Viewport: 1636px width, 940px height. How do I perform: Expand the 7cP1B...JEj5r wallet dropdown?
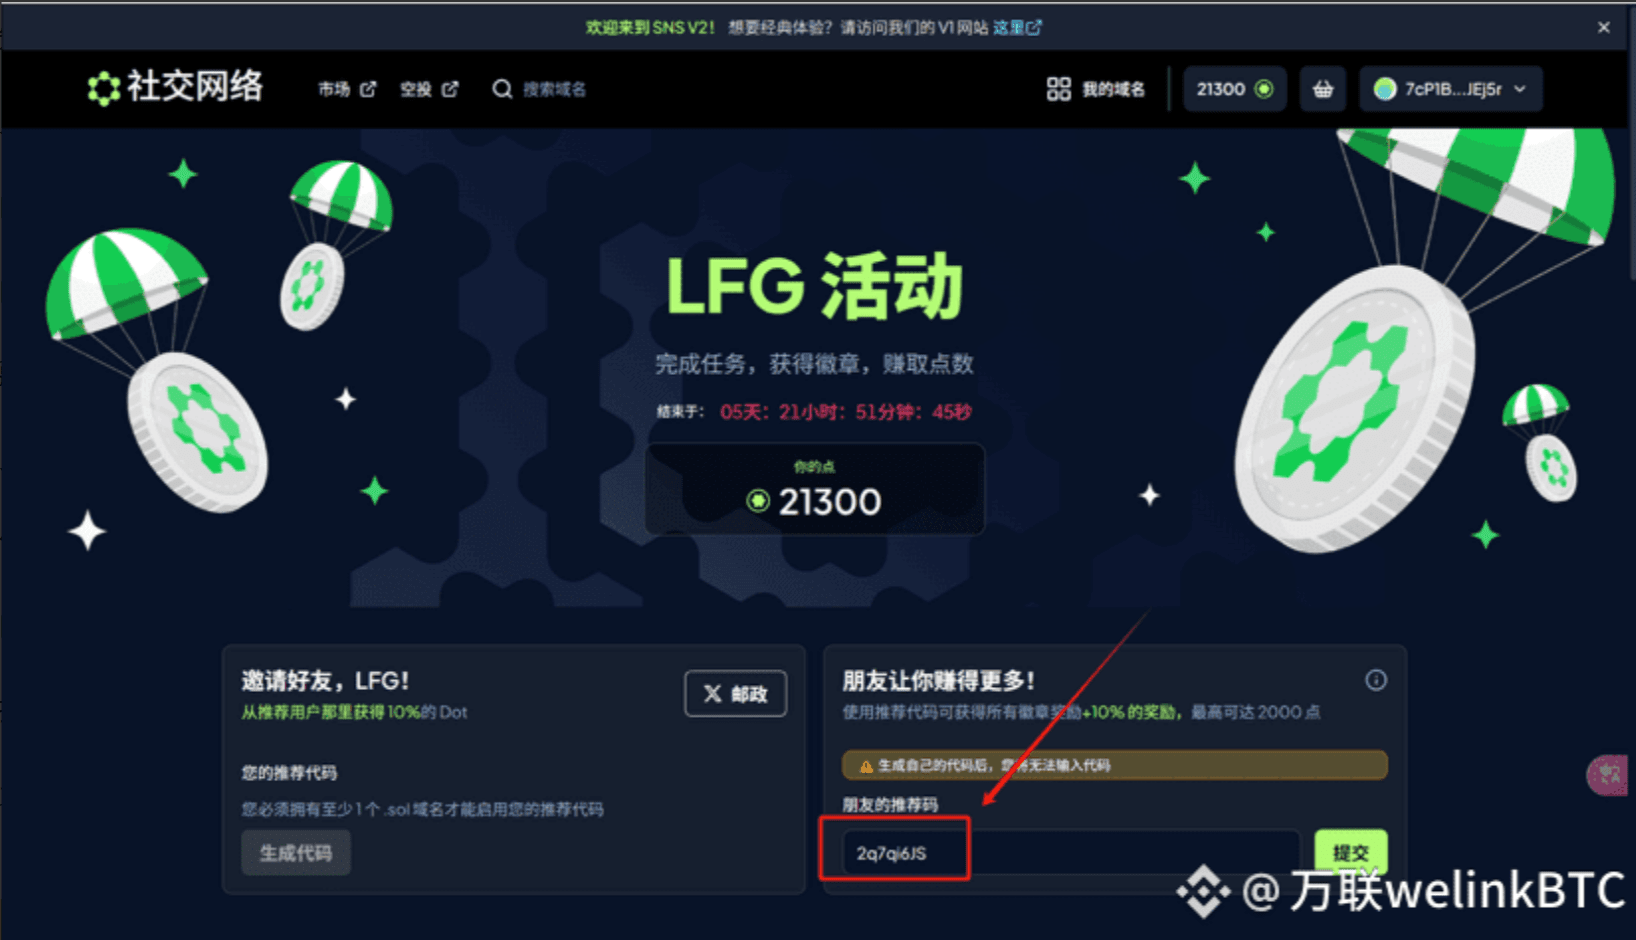pyautogui.click(x=1450, y=89)
